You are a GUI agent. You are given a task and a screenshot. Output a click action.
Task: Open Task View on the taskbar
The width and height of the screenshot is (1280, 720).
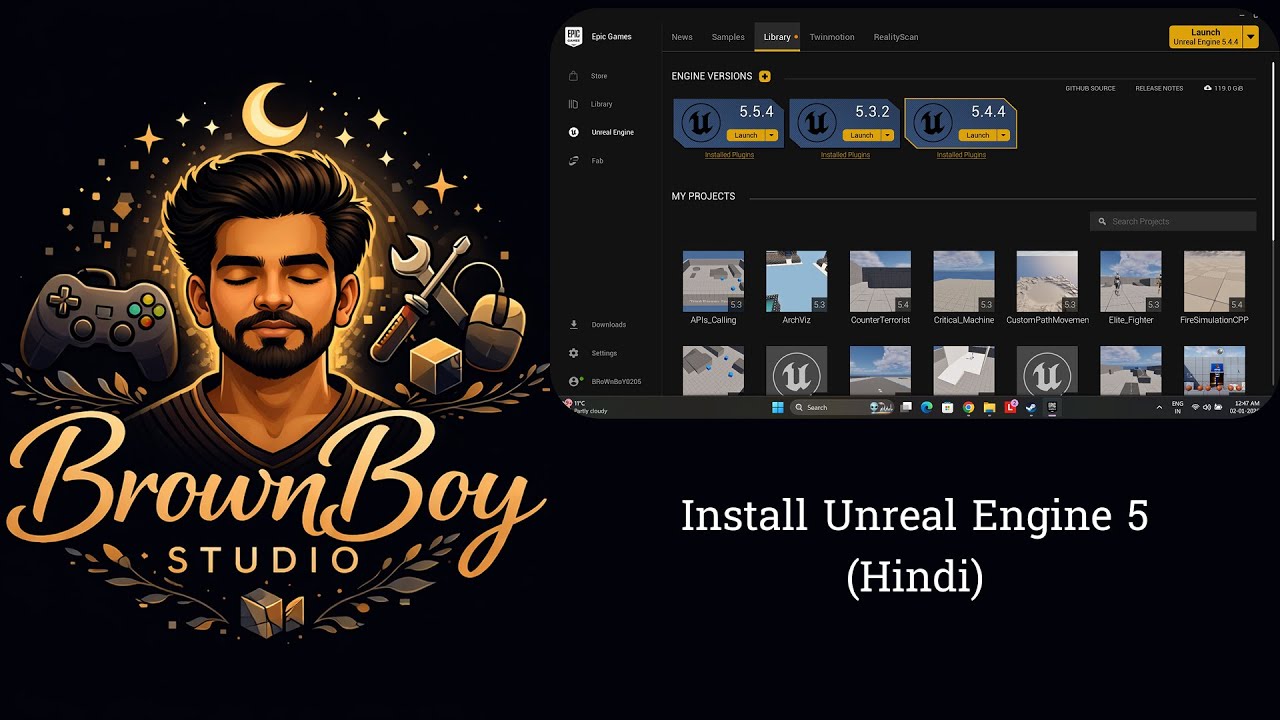(x=906, y=407)
